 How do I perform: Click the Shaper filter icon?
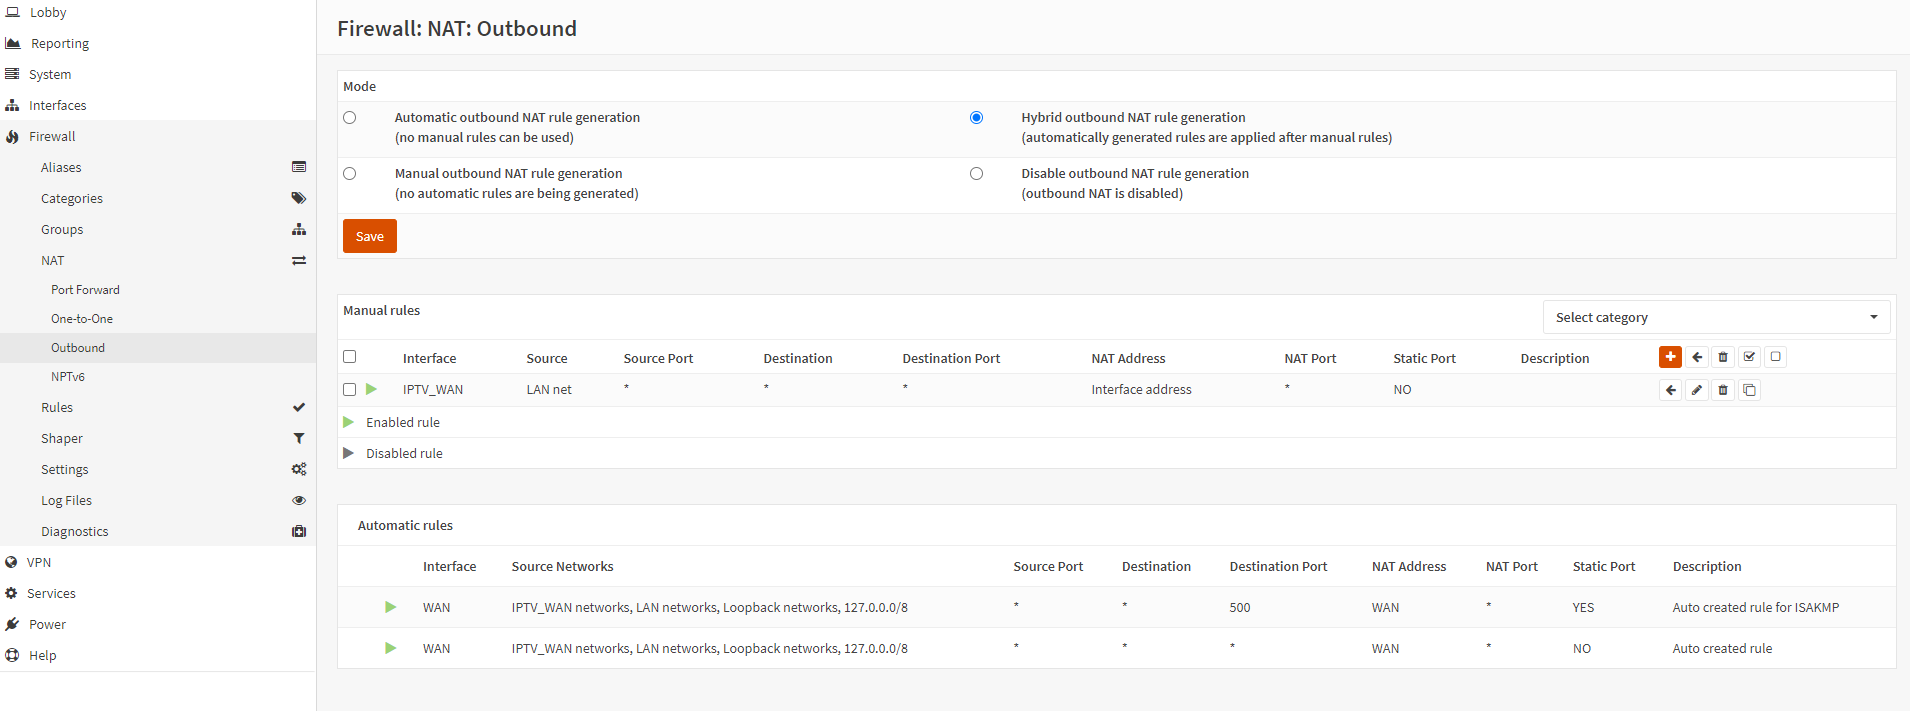299,438
